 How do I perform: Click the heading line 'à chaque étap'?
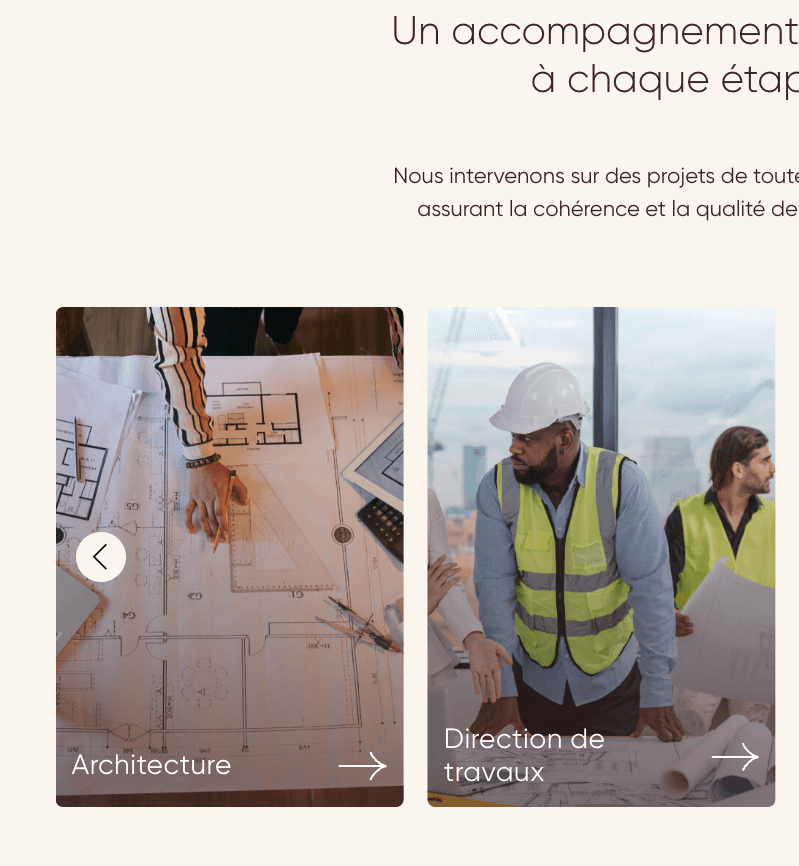tap(665, 81)
